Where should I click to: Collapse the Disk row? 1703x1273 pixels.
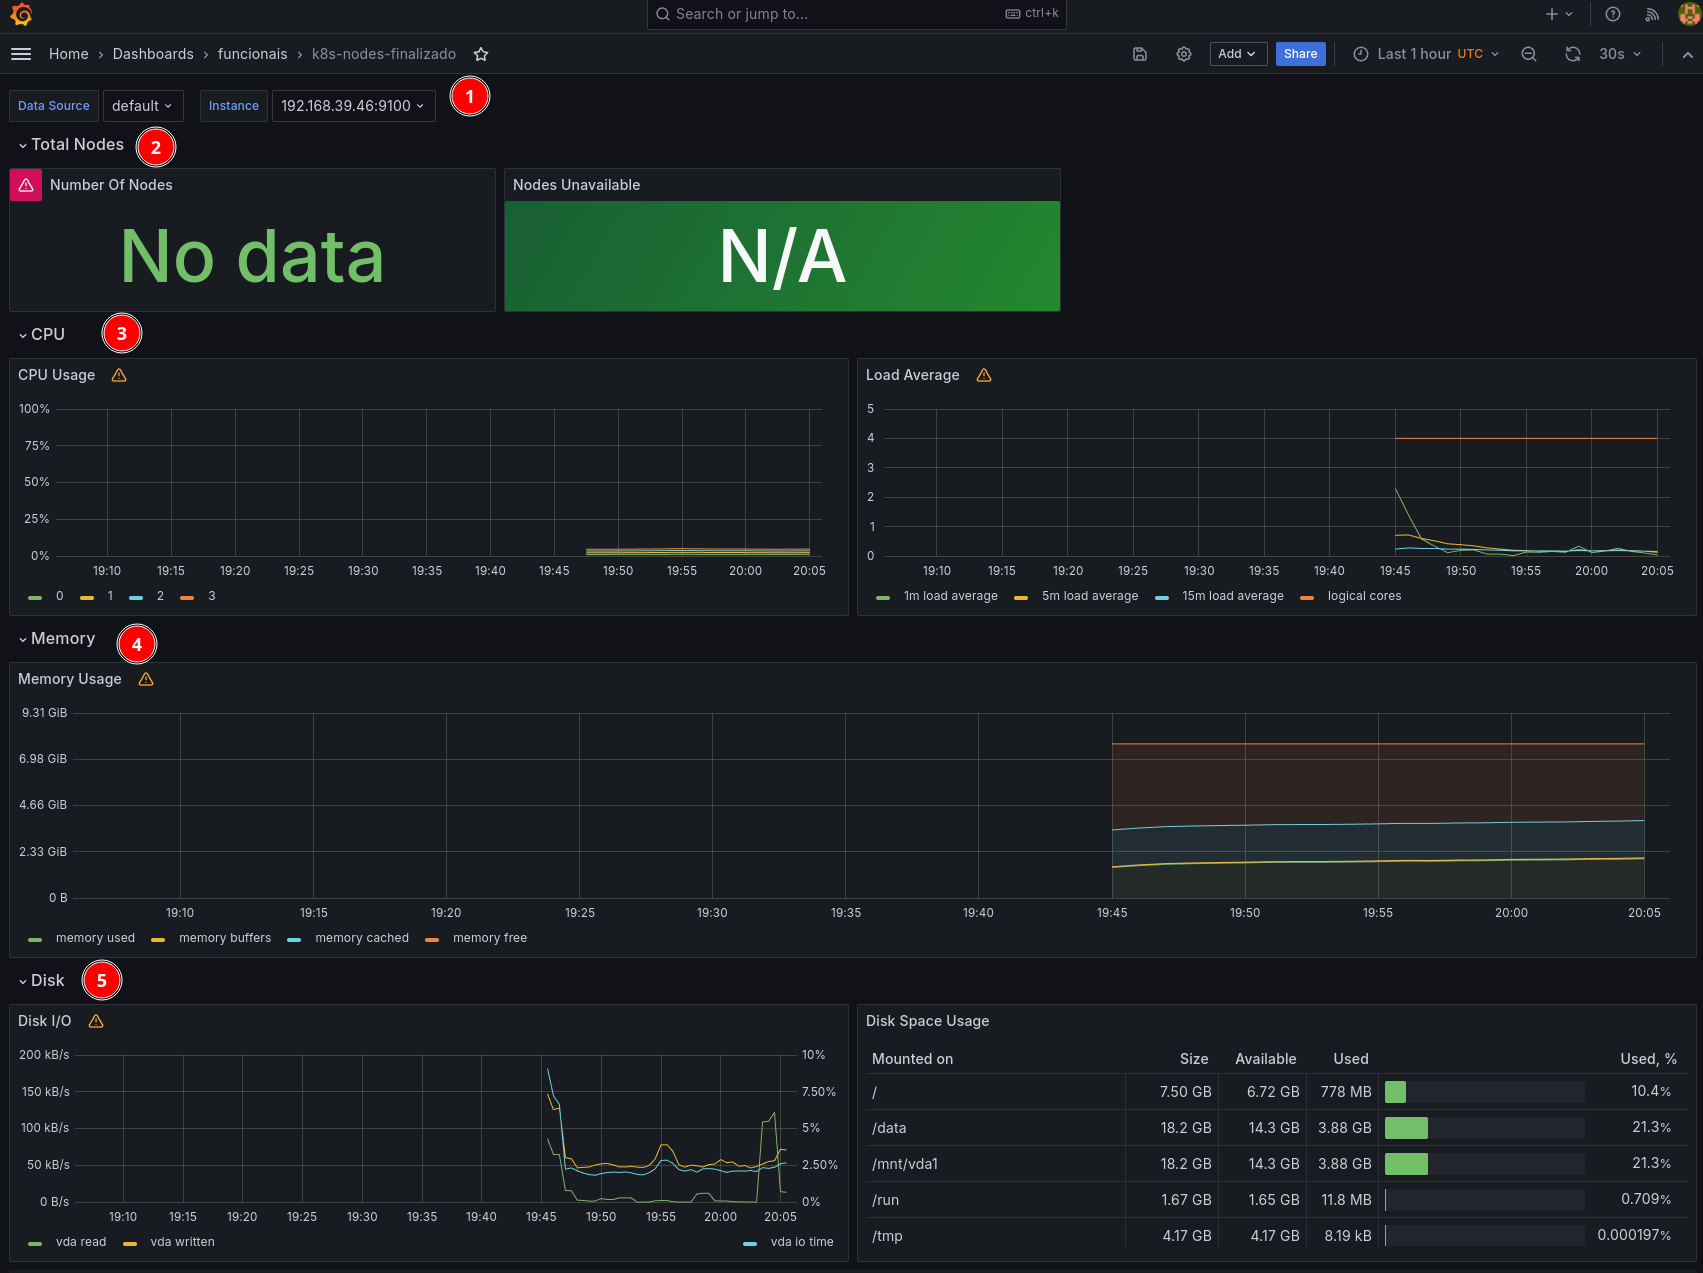click(41, 981)
